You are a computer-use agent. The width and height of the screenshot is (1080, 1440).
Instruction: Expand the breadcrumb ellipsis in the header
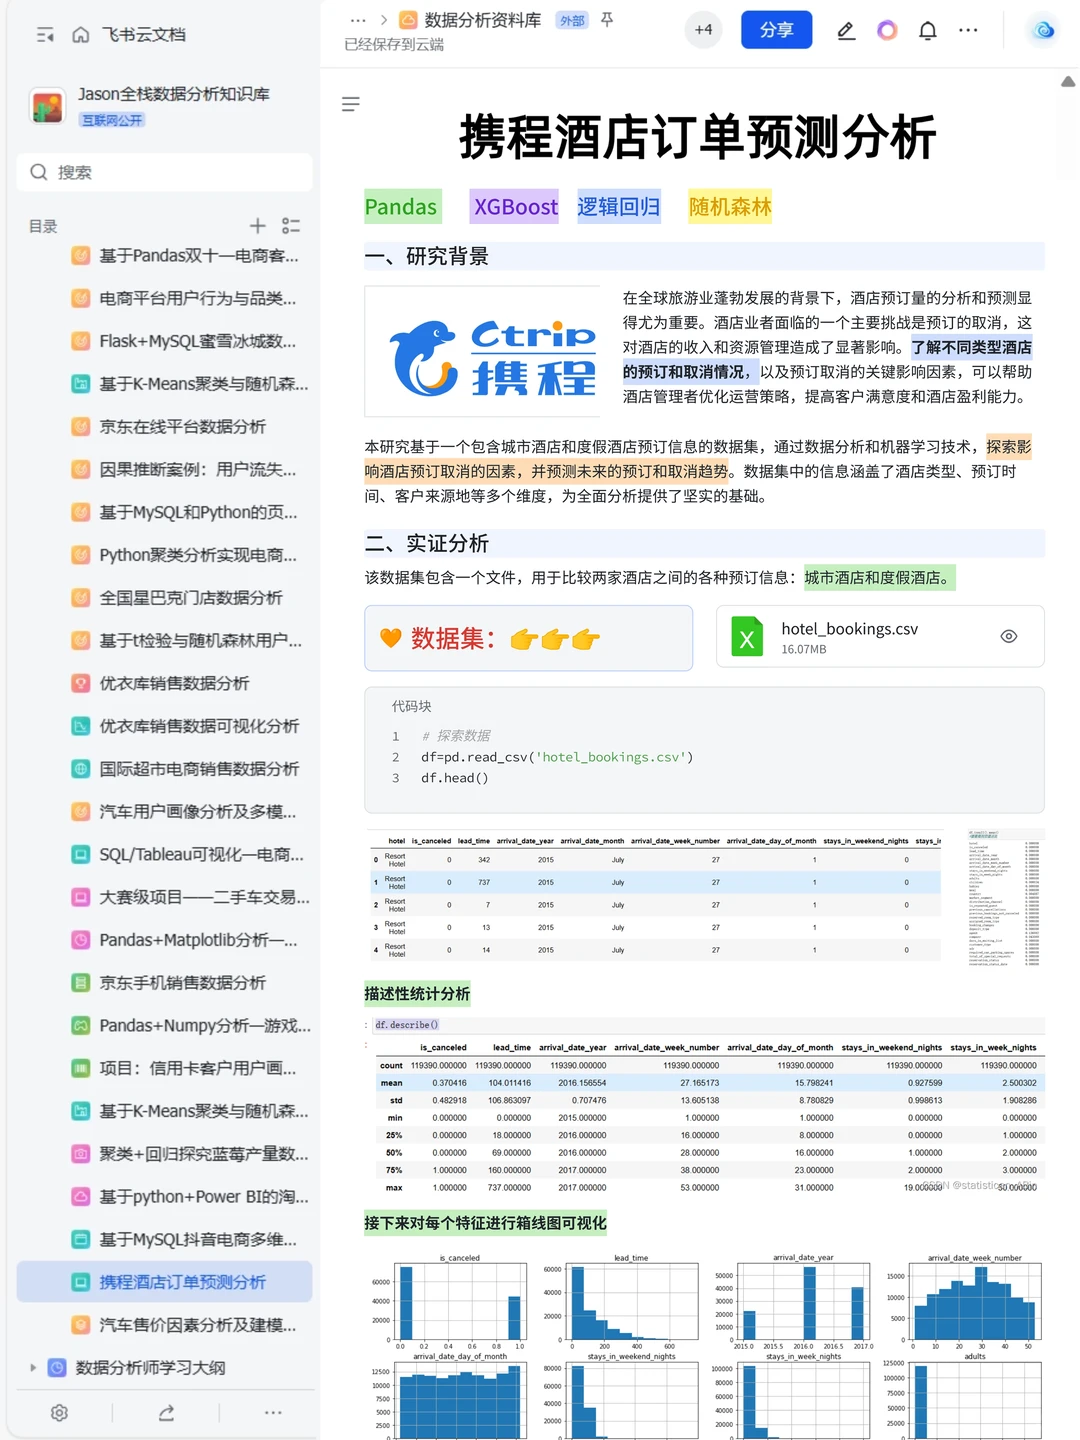358,20
